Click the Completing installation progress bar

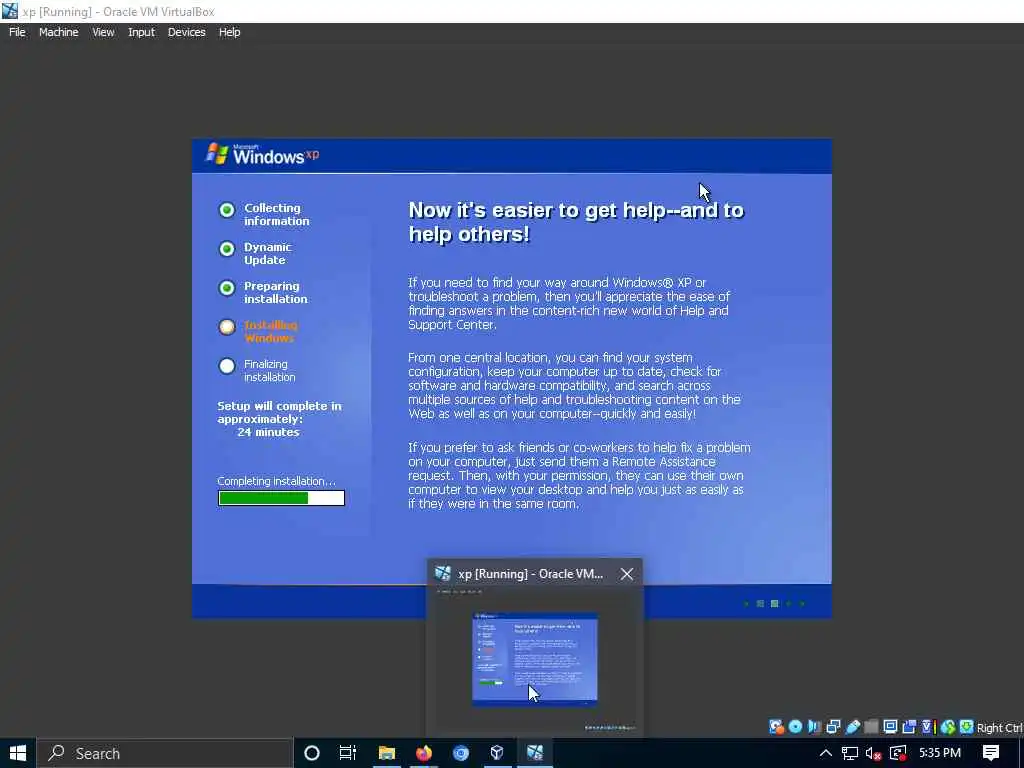tap(281, 498)
